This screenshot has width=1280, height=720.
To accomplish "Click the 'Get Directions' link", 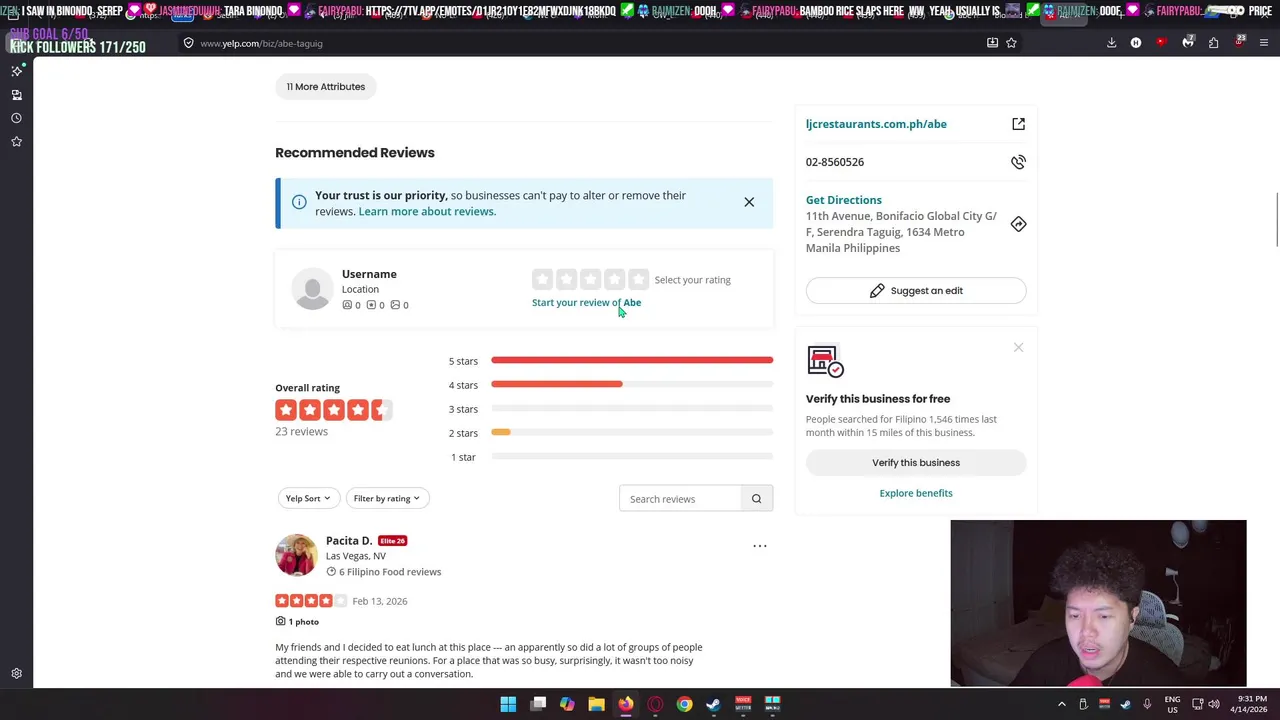I will (844, 200).
